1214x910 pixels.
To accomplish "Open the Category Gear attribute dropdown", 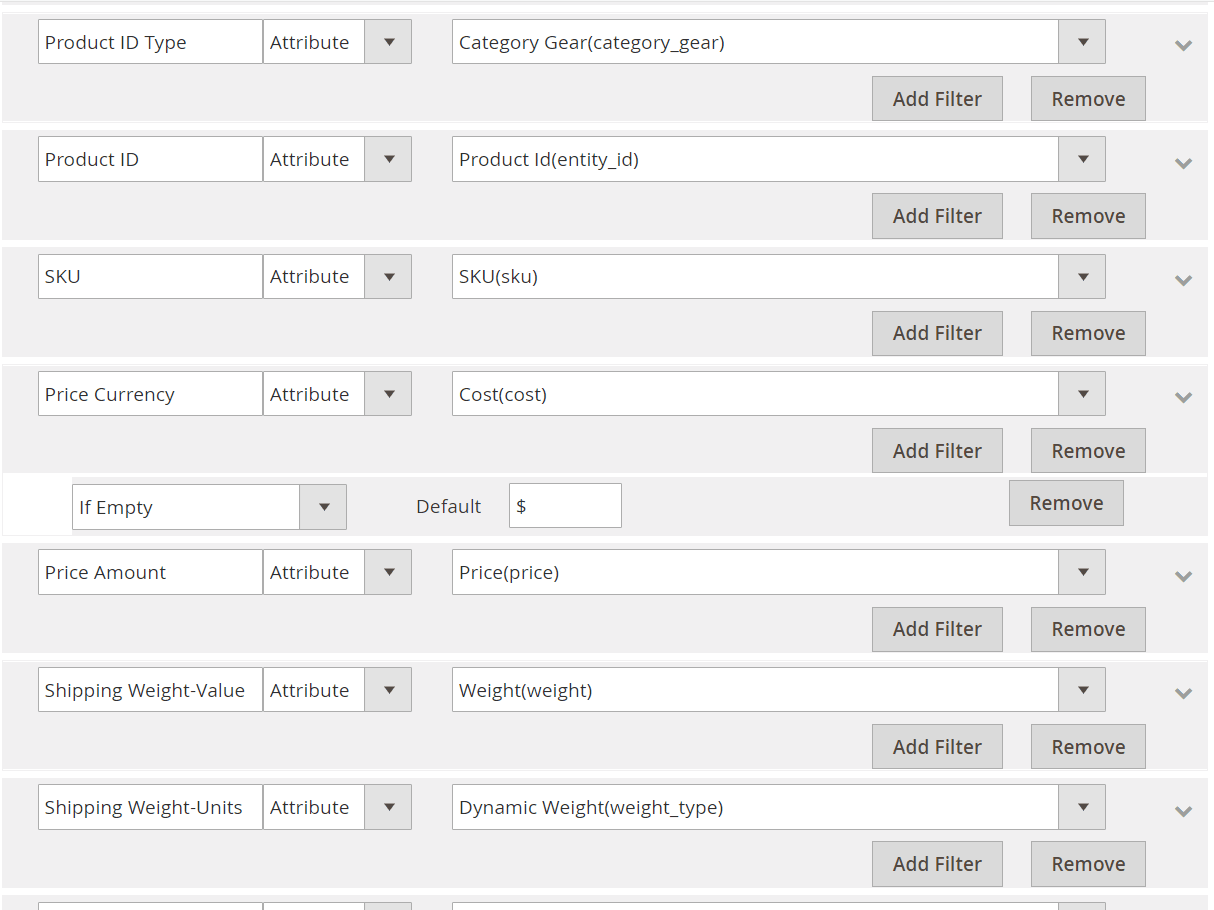I will tap(778, 42).
